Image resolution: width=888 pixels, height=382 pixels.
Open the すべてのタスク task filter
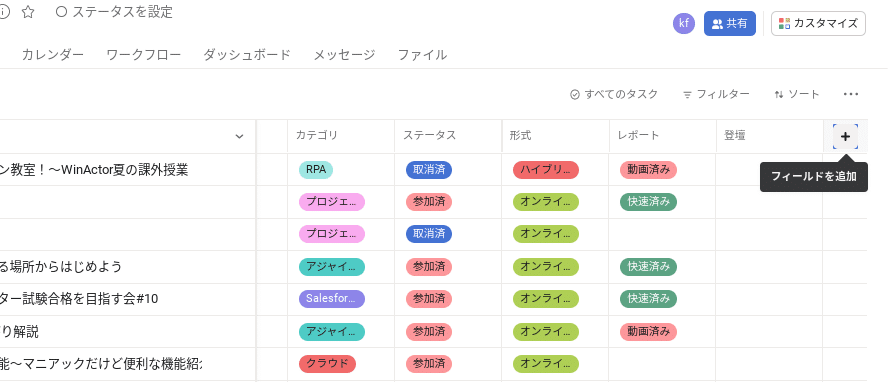click(x=614, y=94)
